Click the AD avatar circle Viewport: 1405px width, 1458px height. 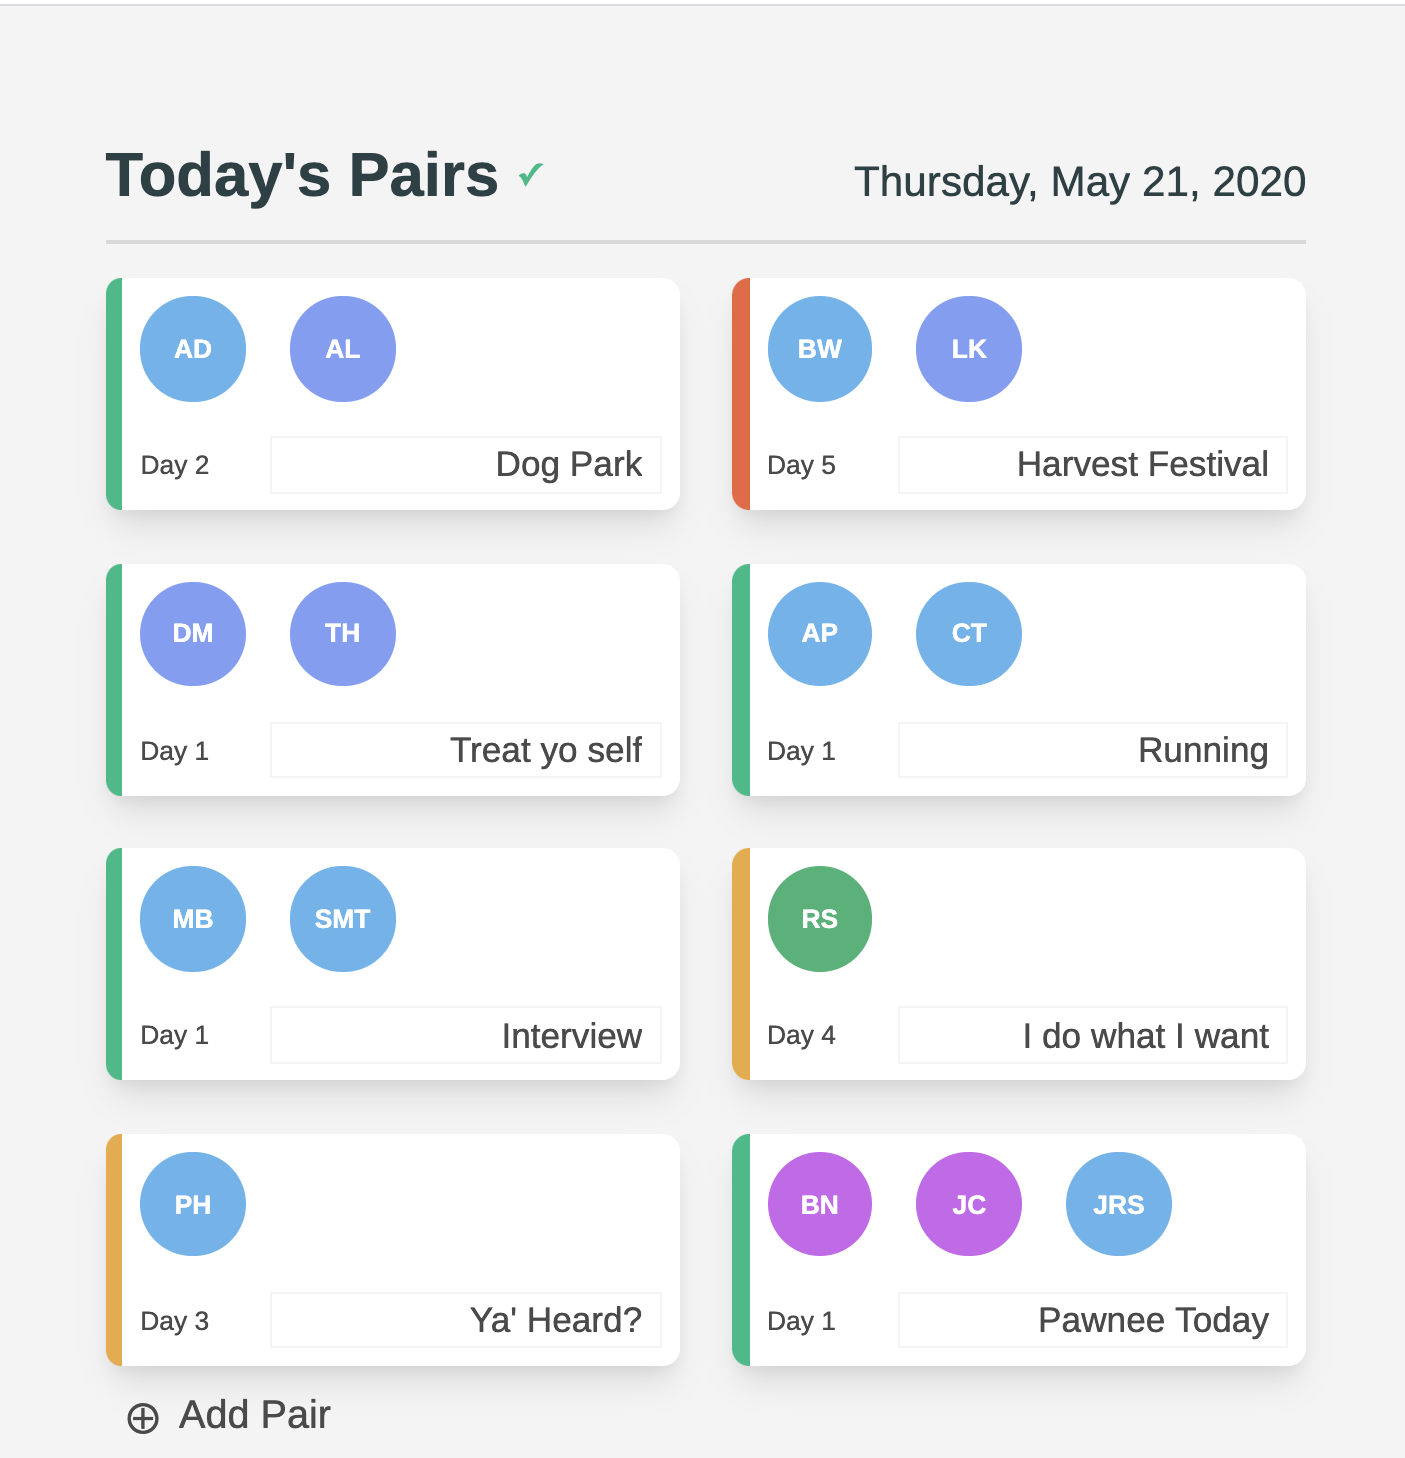click(193, 349)
